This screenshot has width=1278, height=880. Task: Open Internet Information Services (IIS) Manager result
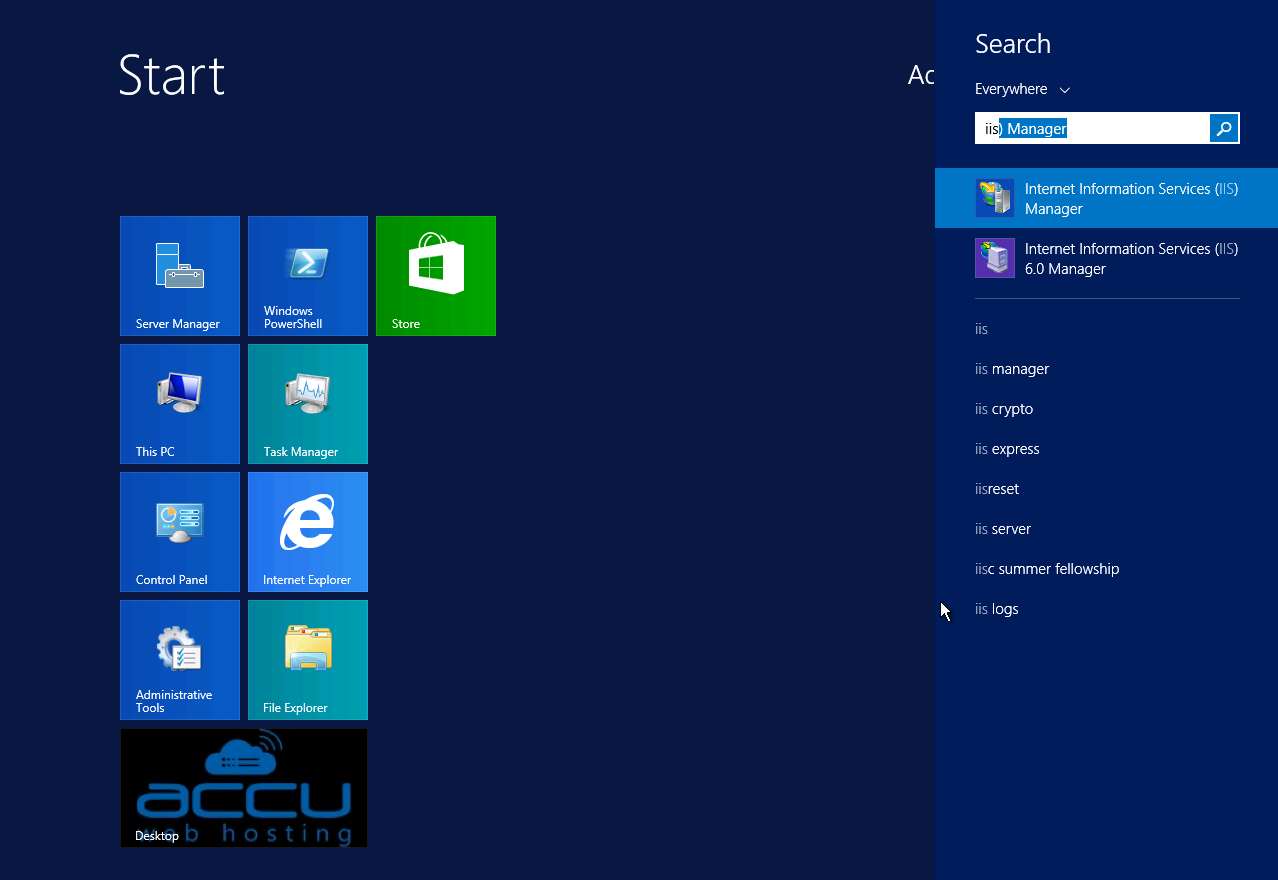tap(1106, 198)
